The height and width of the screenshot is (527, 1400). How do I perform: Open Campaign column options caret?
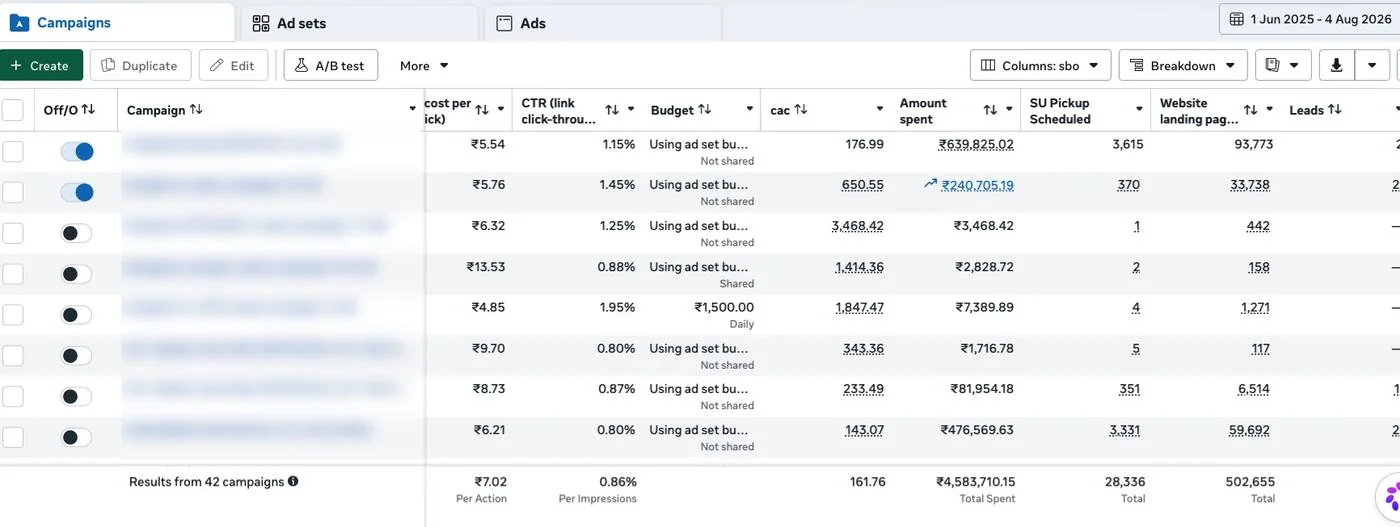pos(413,109)
